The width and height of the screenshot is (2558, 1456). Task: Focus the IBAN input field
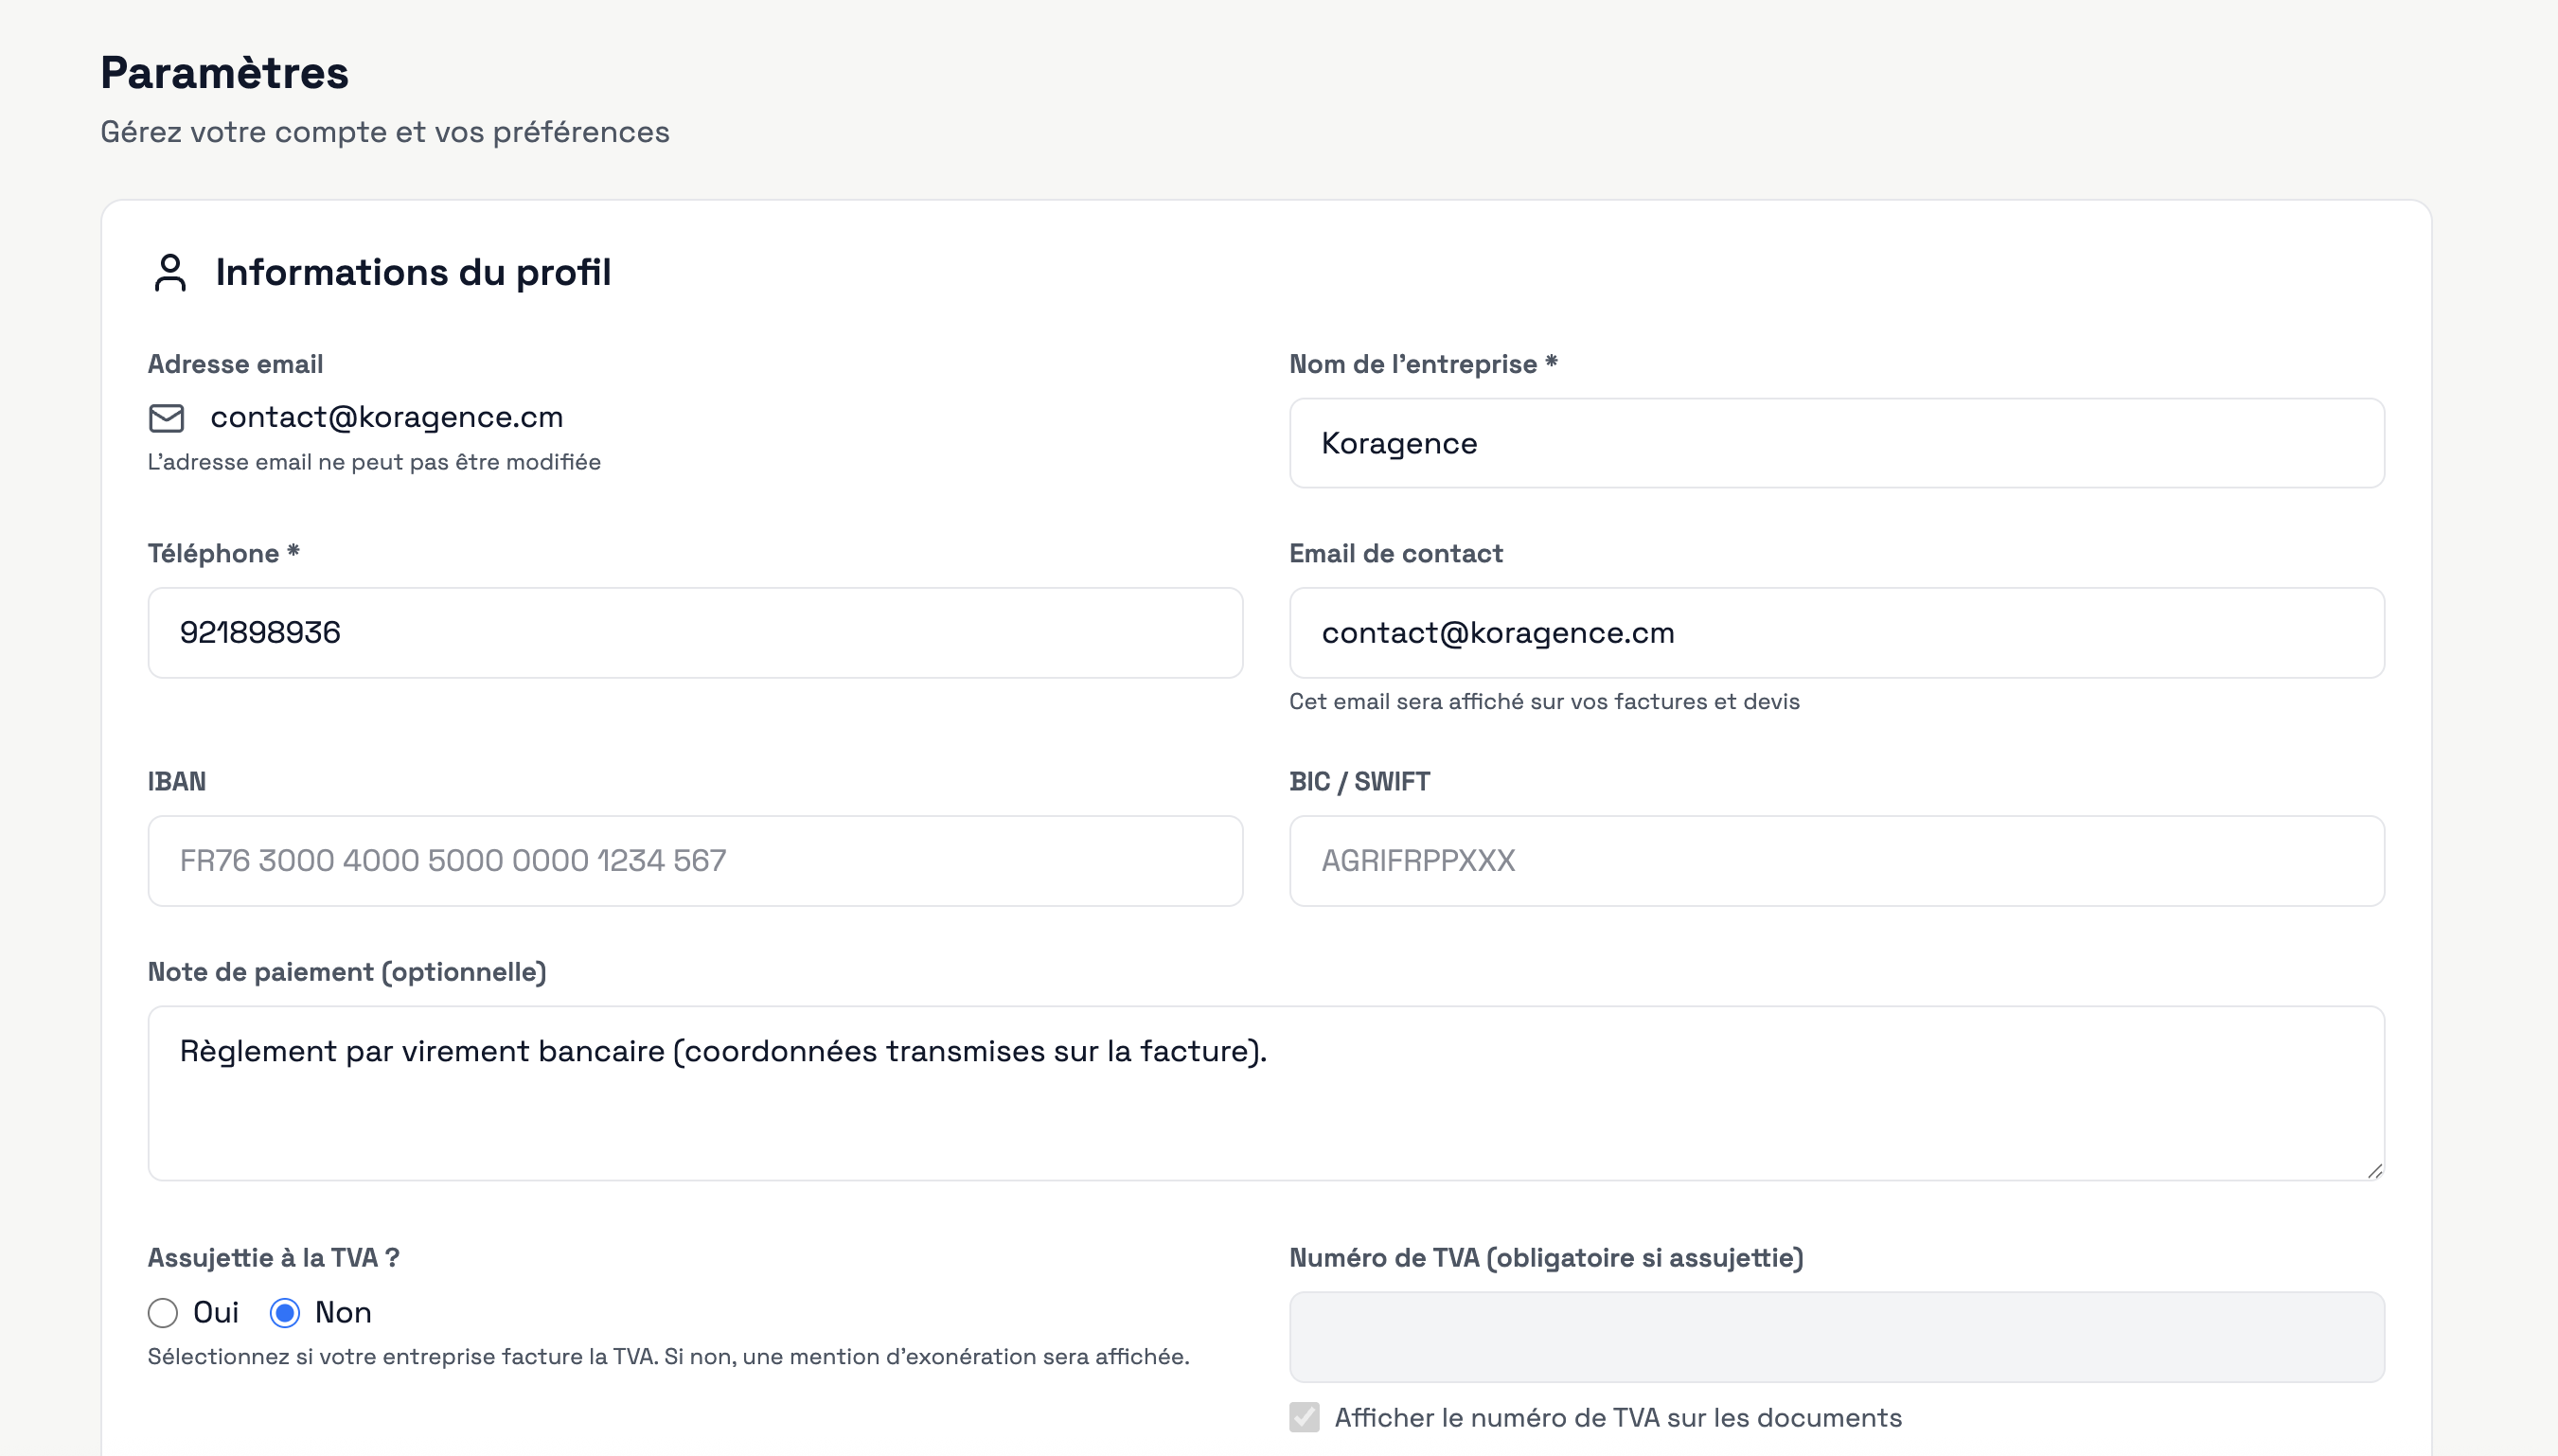pyautogui.click(x=695, y=861)
